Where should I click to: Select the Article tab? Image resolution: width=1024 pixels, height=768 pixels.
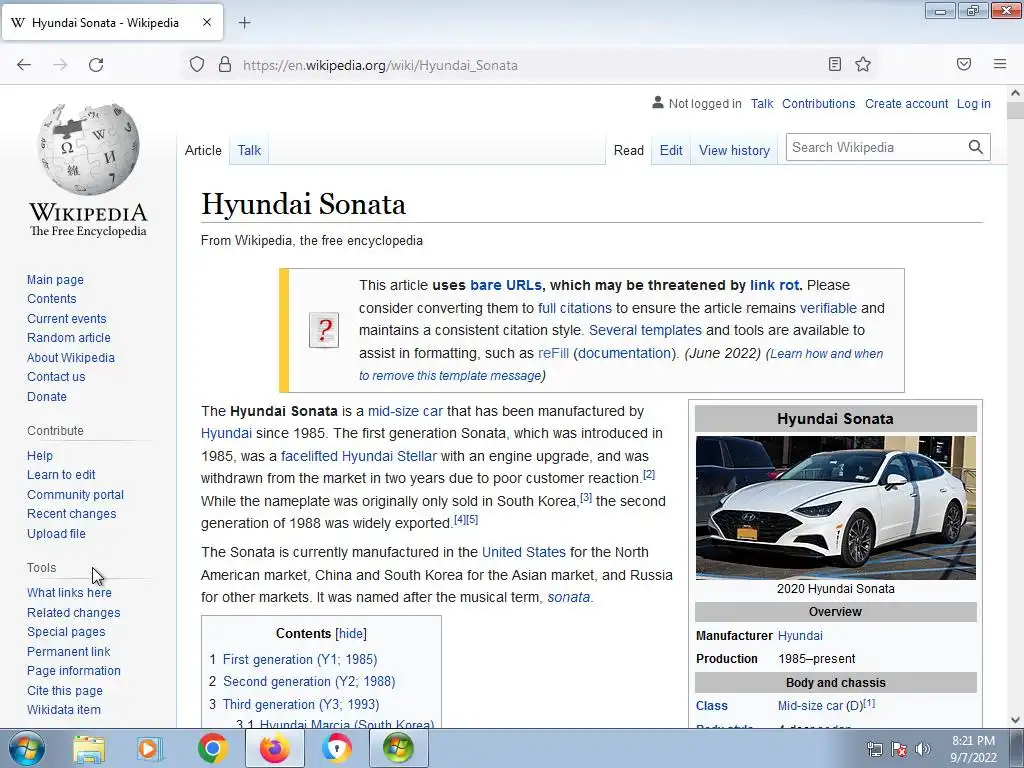pyautogui.click(x=203, y=150)
